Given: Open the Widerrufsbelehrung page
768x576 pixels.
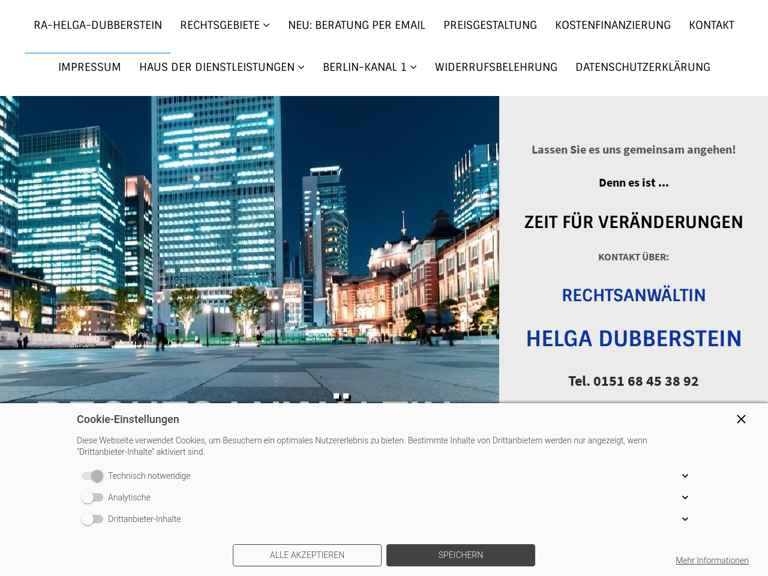Looking at the screenshot, I should pos(496,67).
